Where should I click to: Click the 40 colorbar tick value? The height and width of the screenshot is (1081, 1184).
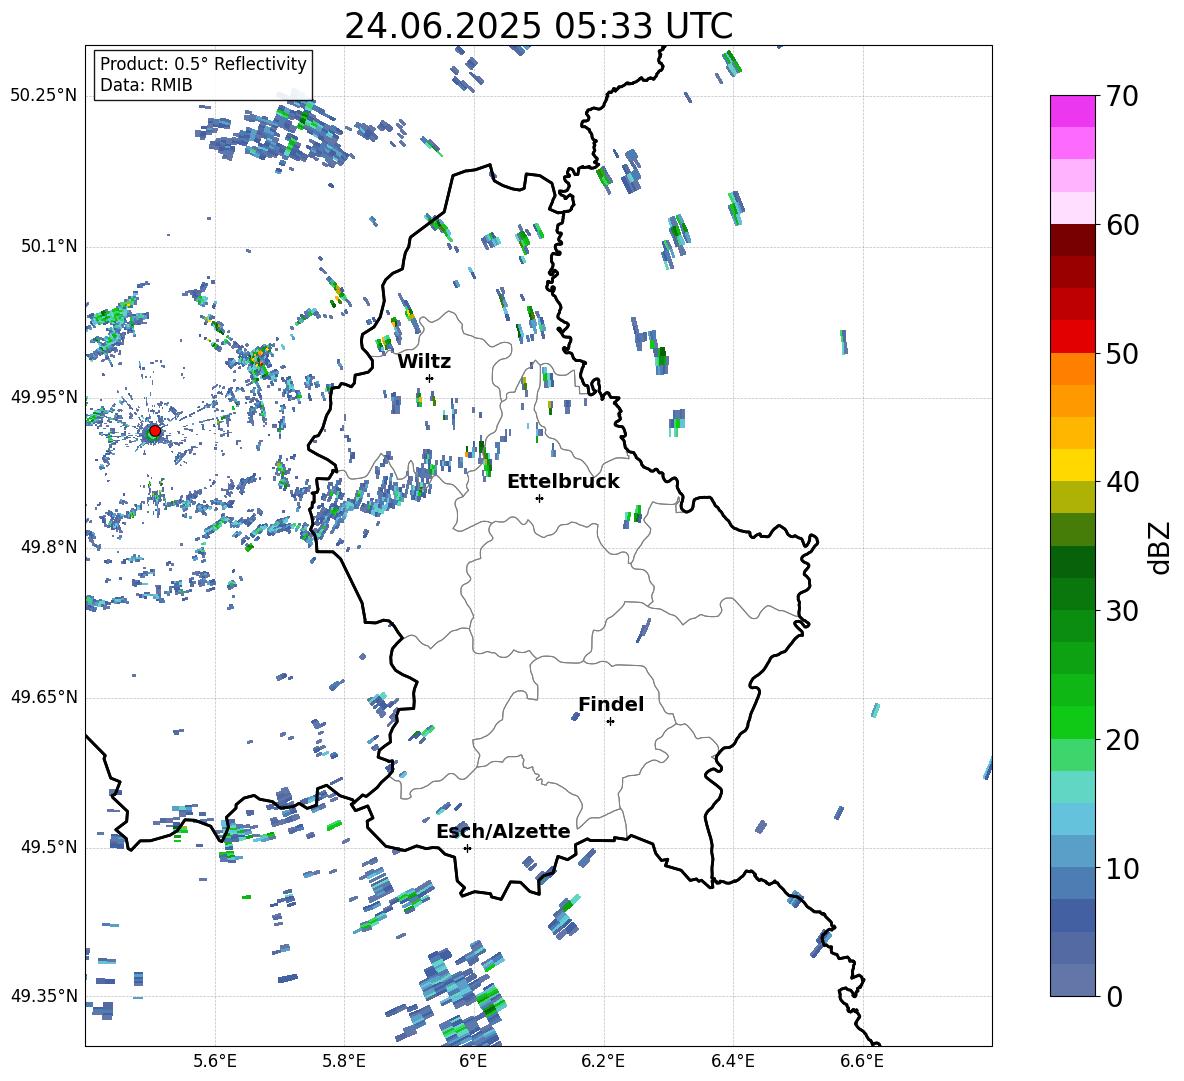[1122, 482]
